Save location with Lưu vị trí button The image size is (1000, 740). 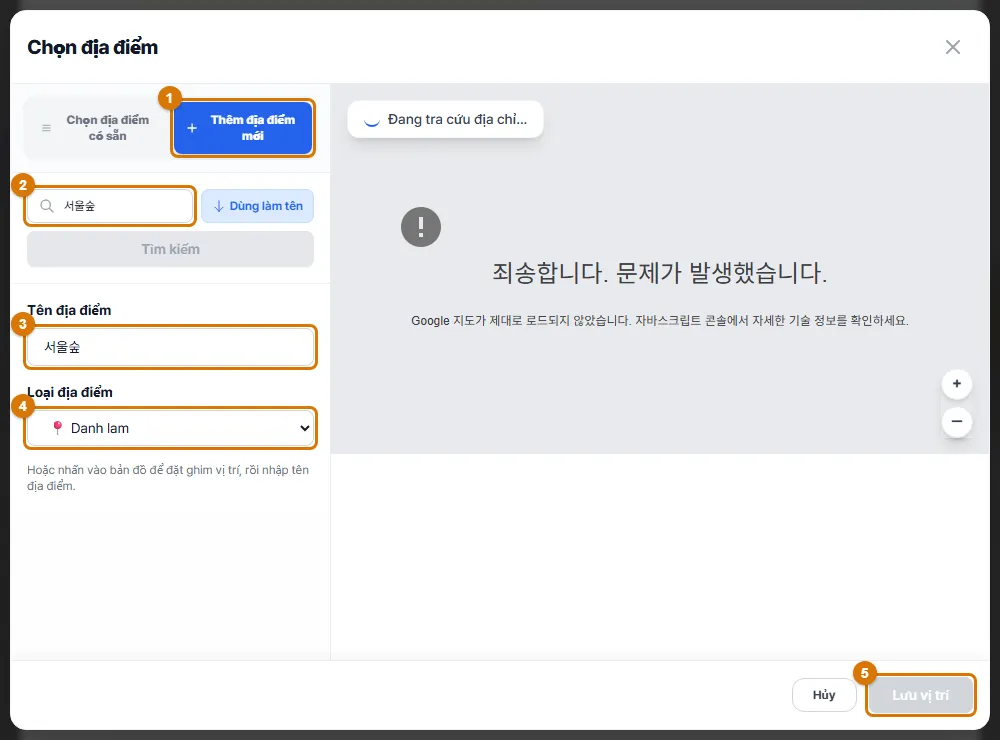click(x=920, y=695)
